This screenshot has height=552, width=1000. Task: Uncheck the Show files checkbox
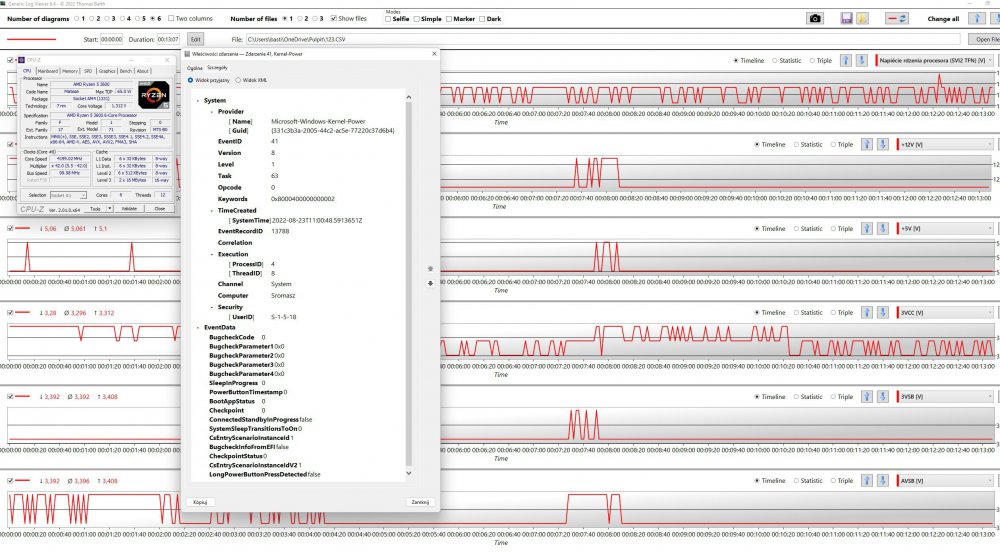pos(332,18)
